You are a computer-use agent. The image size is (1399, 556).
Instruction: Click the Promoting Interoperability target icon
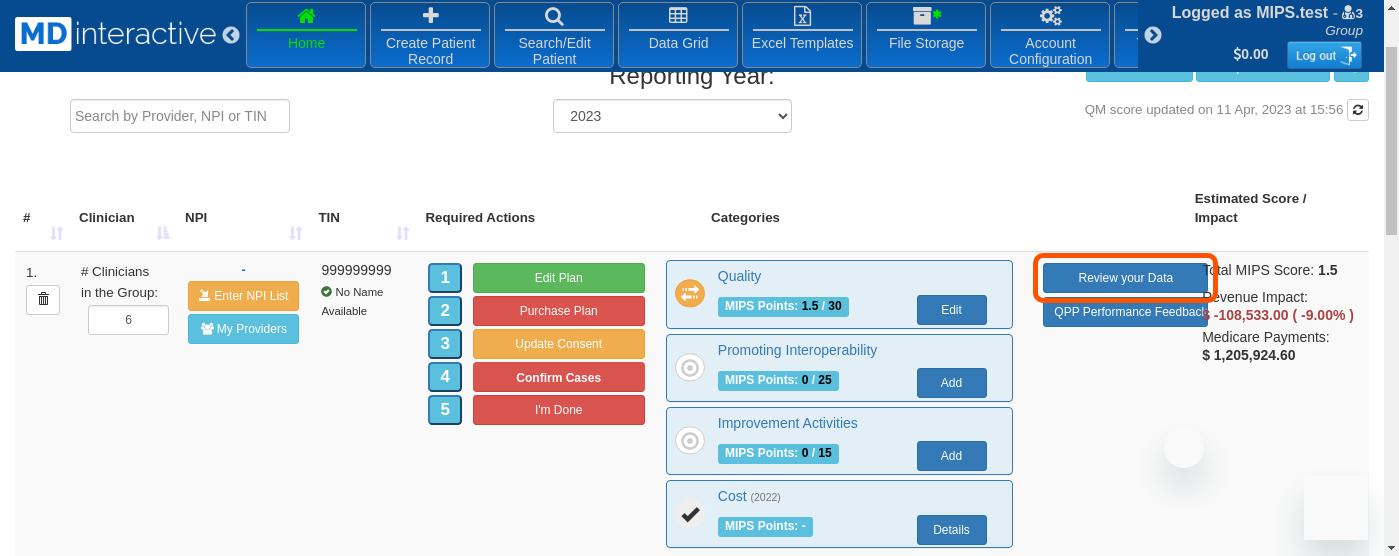(x=690, y=368)
